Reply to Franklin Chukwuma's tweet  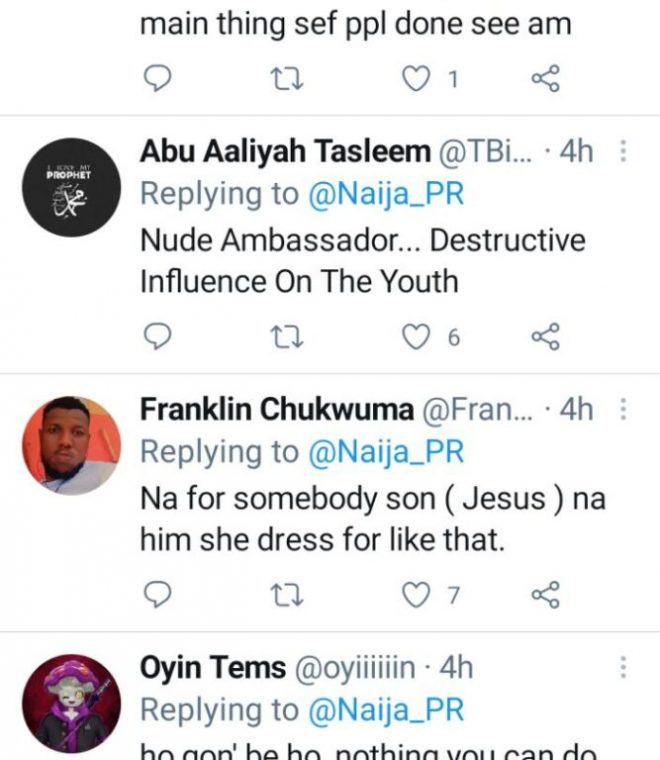(158, 596)
